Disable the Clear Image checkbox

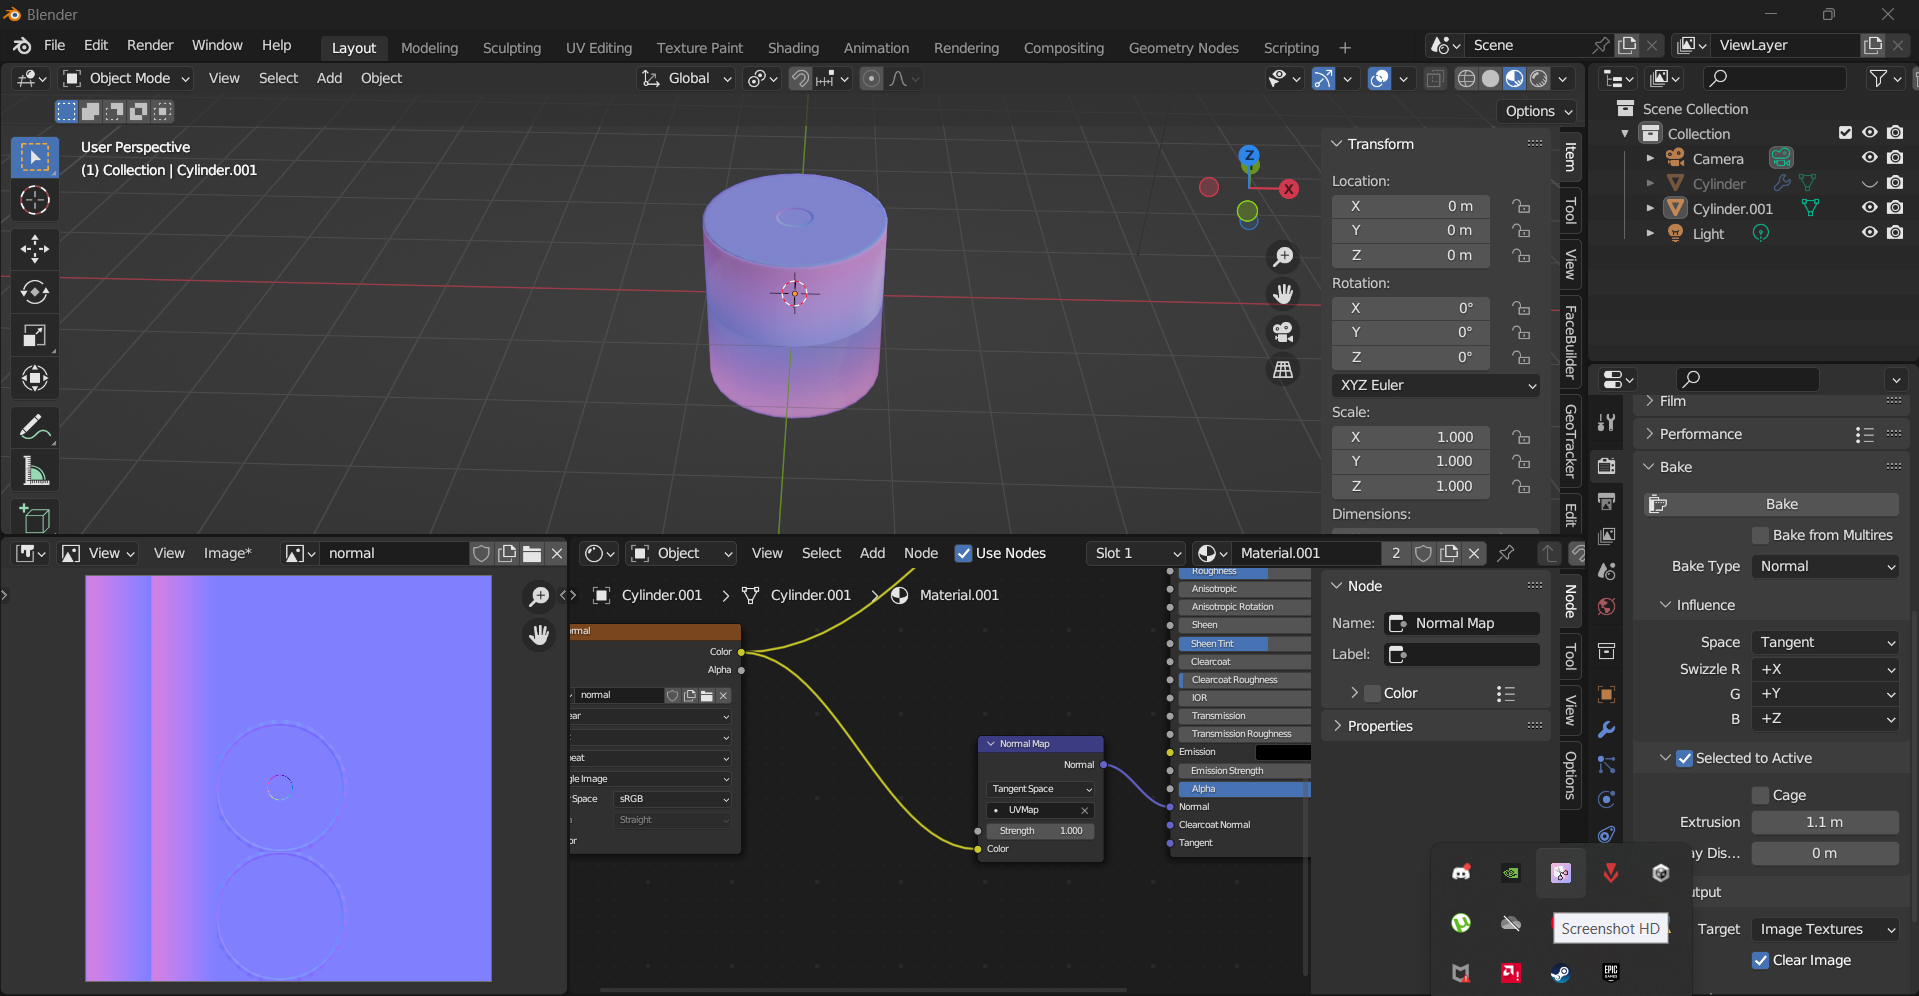1761,960
